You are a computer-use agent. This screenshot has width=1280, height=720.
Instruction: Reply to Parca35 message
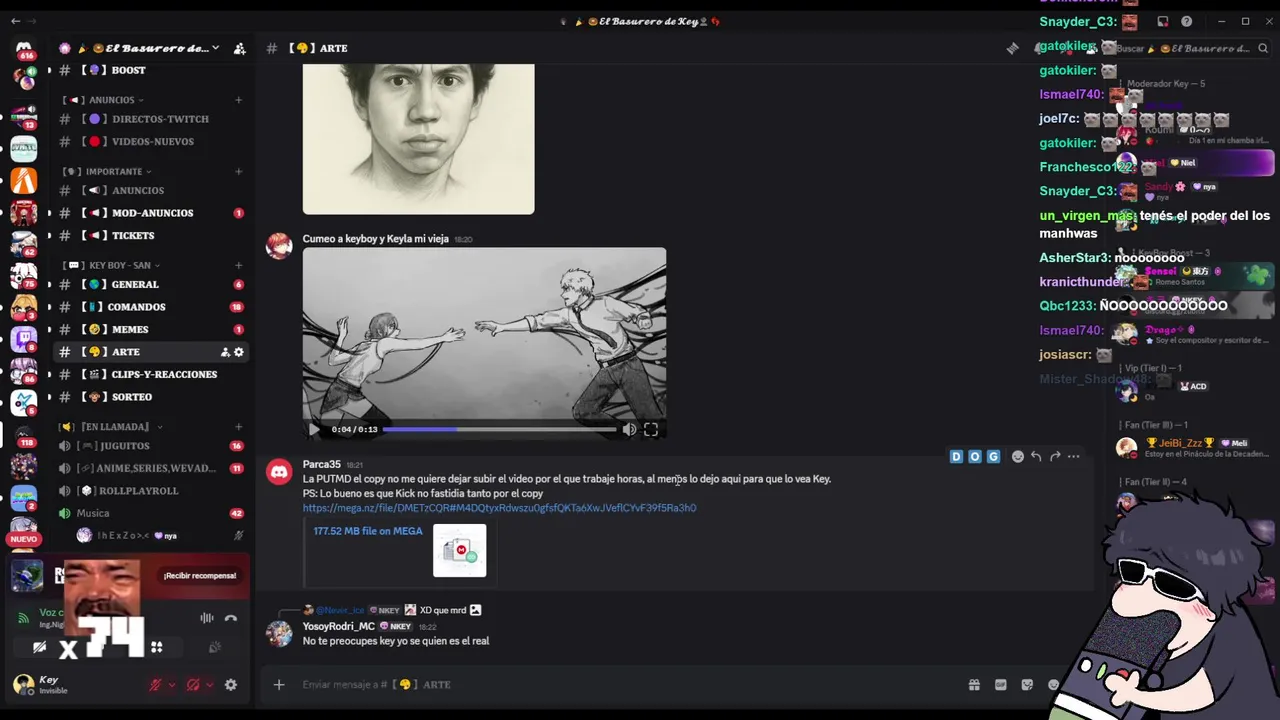(1036, 457)
